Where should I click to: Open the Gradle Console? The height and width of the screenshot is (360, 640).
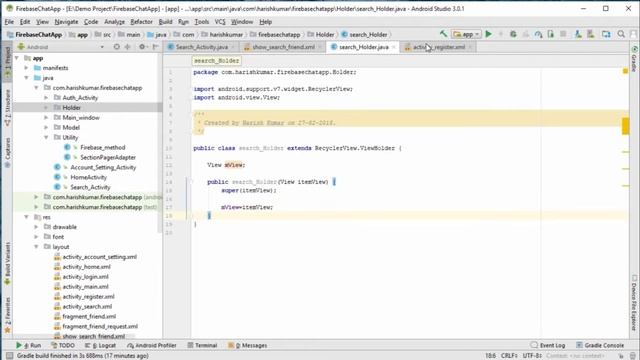(x=600, y=345)
